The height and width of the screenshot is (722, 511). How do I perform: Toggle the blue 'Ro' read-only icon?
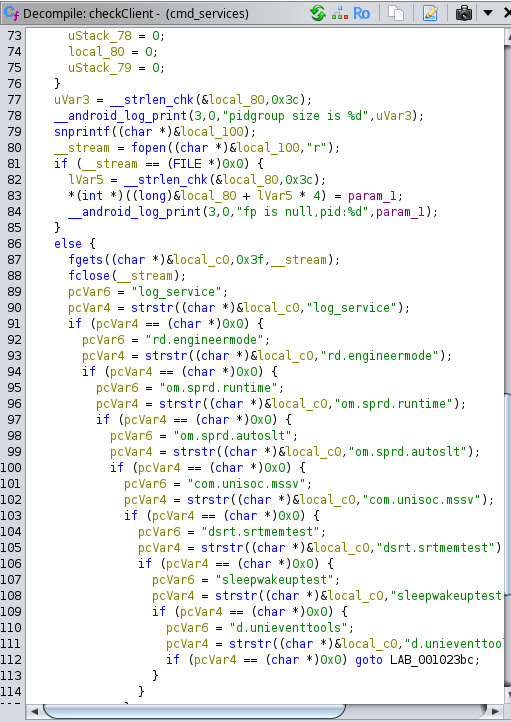point(361,13)
